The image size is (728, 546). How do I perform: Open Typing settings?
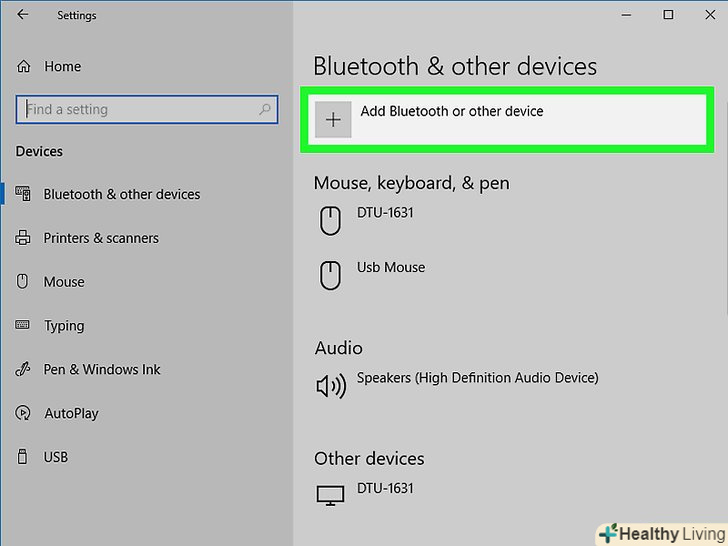click(64, 326)
